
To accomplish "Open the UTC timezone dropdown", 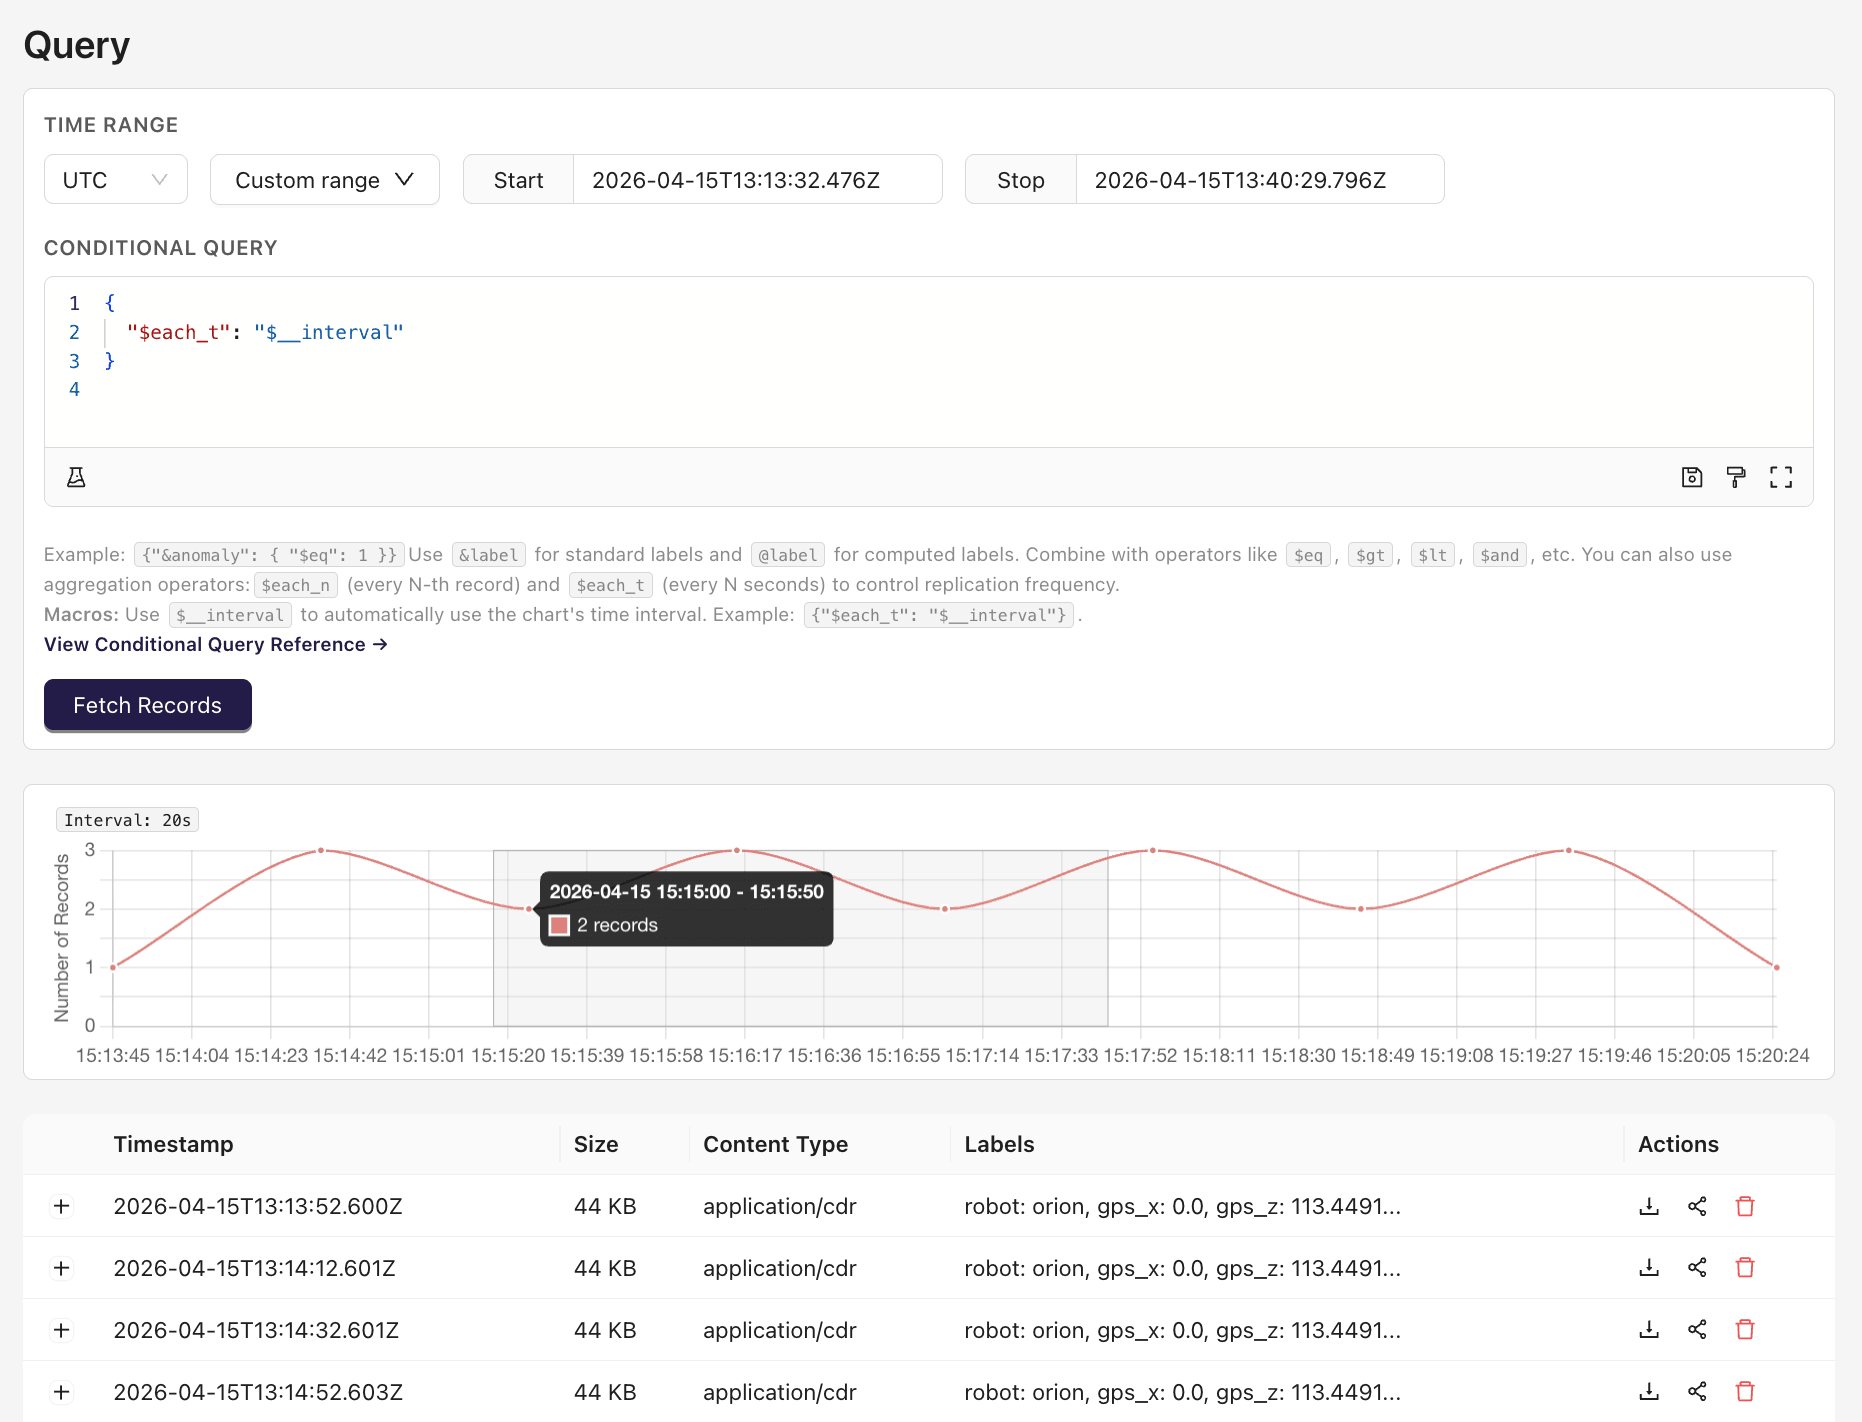I will [115, 180].
